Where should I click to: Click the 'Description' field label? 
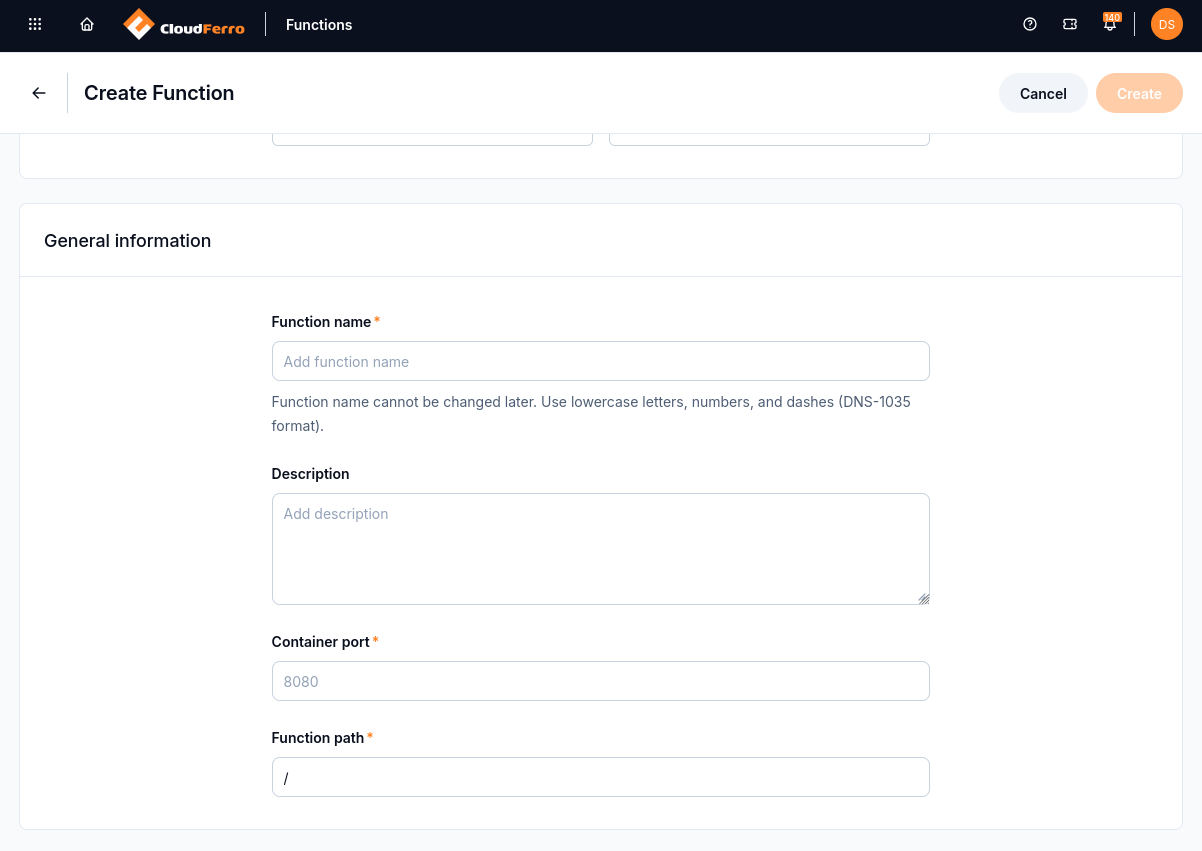coord(311,474)
